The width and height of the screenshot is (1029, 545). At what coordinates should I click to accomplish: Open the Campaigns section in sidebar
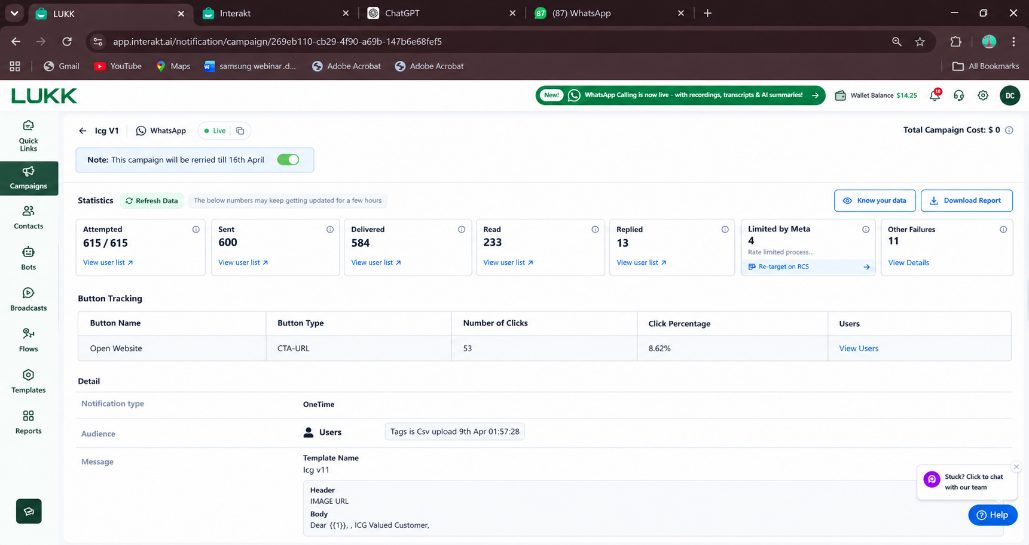coord(28,178)
